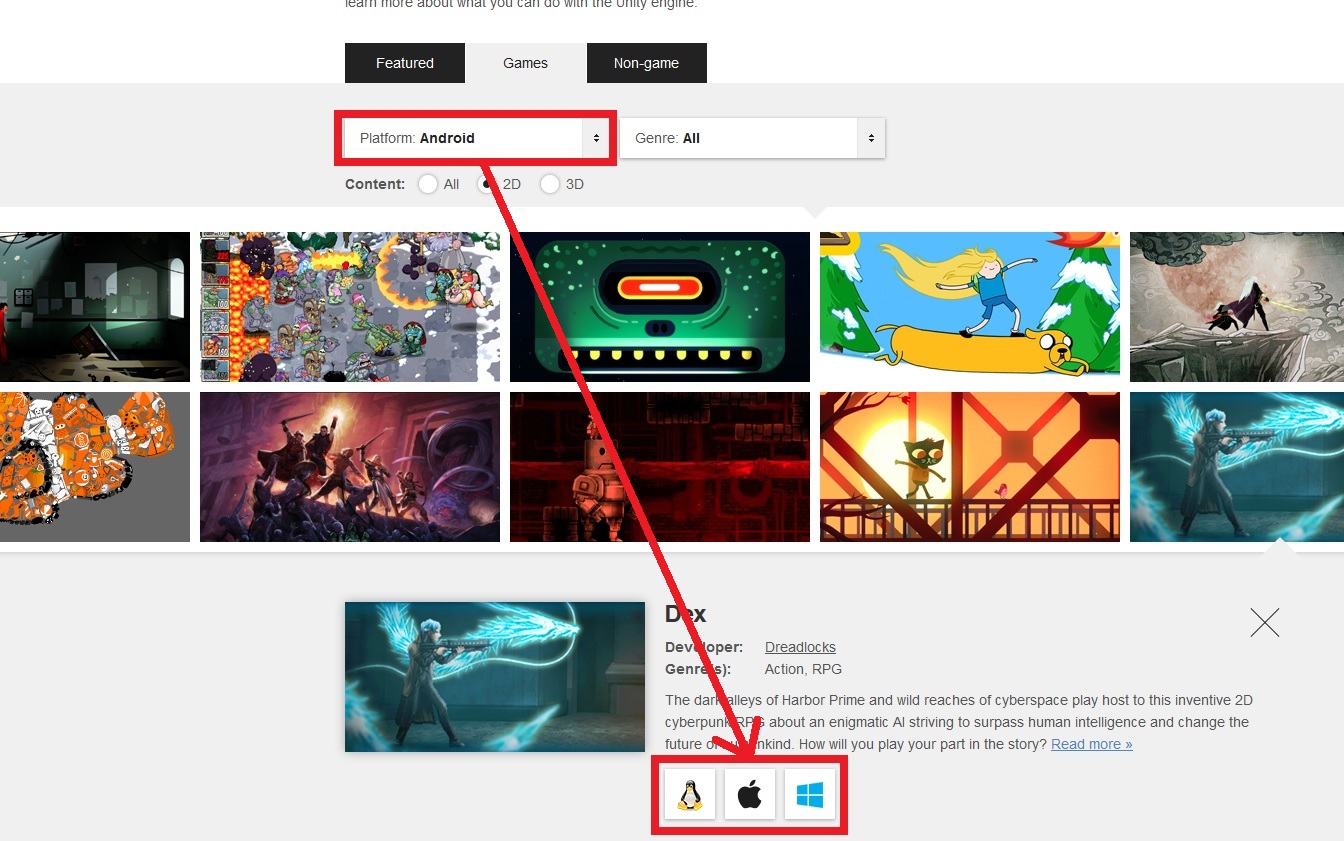This screenshot has width=1344, height=841.
Task: Open the zombie lava battle game thumbnail
Action: point(350,307)
